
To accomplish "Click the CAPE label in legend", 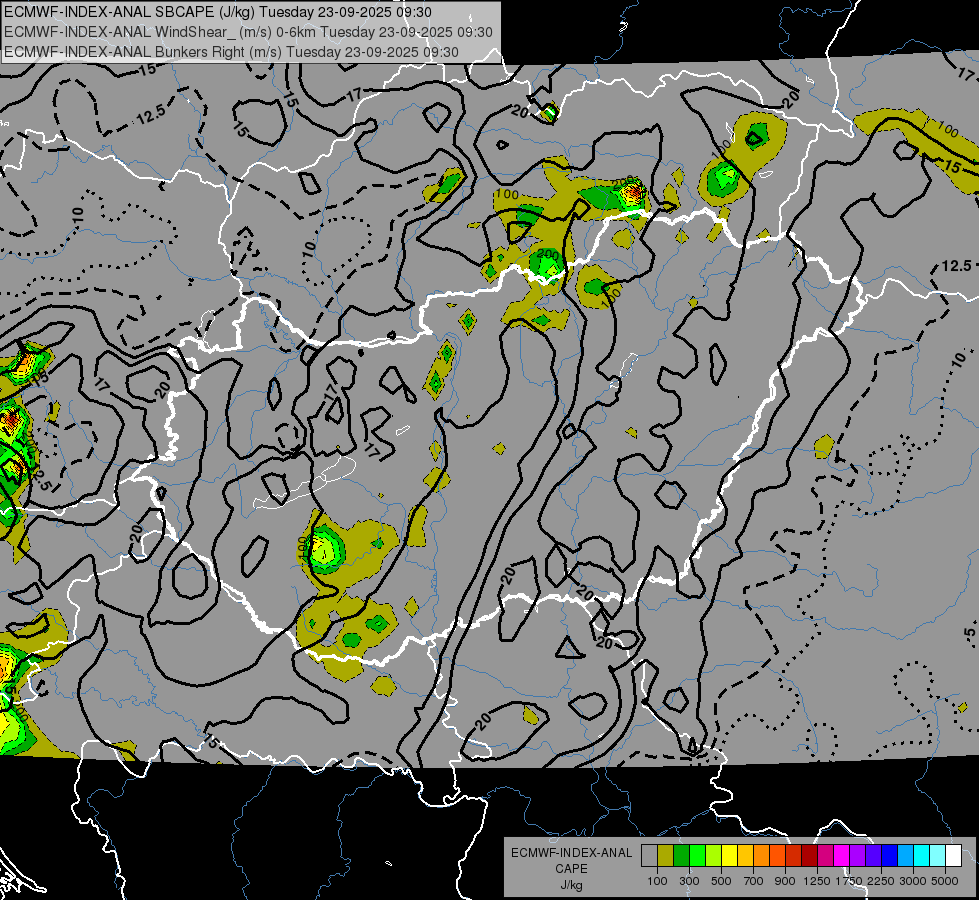I will [571, 869].
